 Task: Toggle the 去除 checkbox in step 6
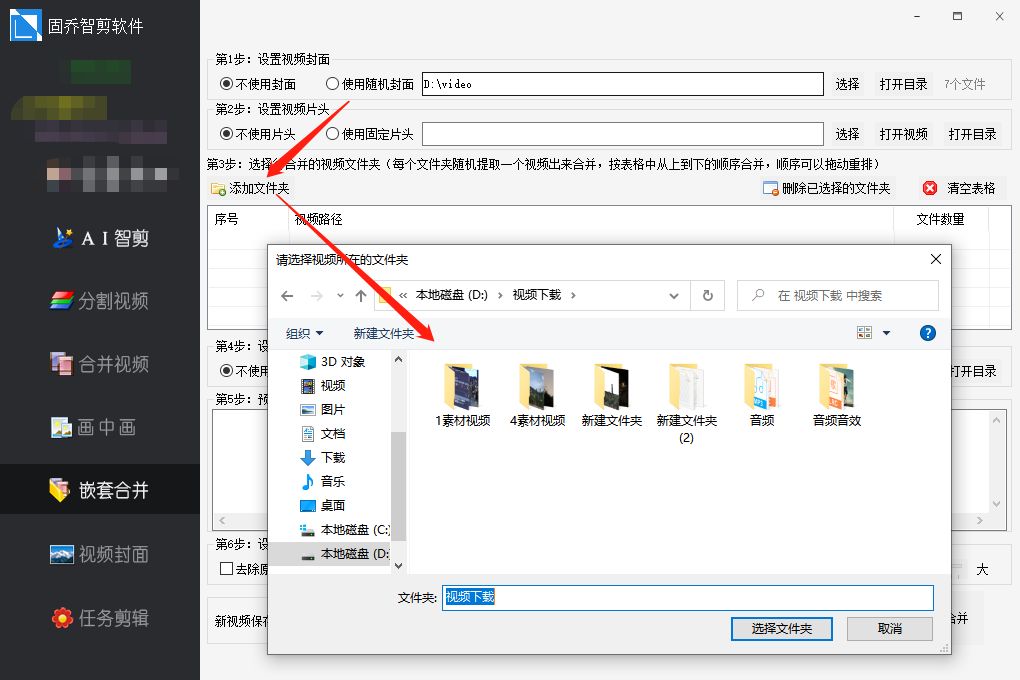[226, 569]
